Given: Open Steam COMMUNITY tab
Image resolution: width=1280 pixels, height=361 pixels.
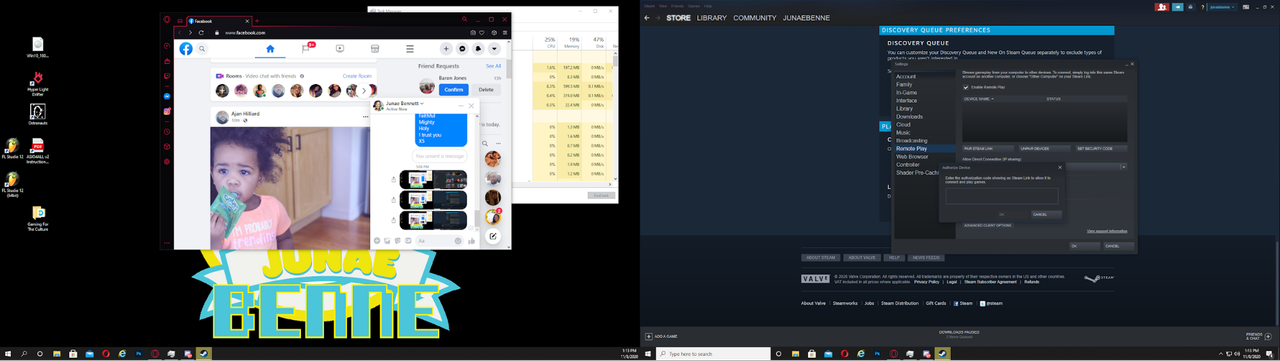Looking at the screenshot, I should pos(755,18).
